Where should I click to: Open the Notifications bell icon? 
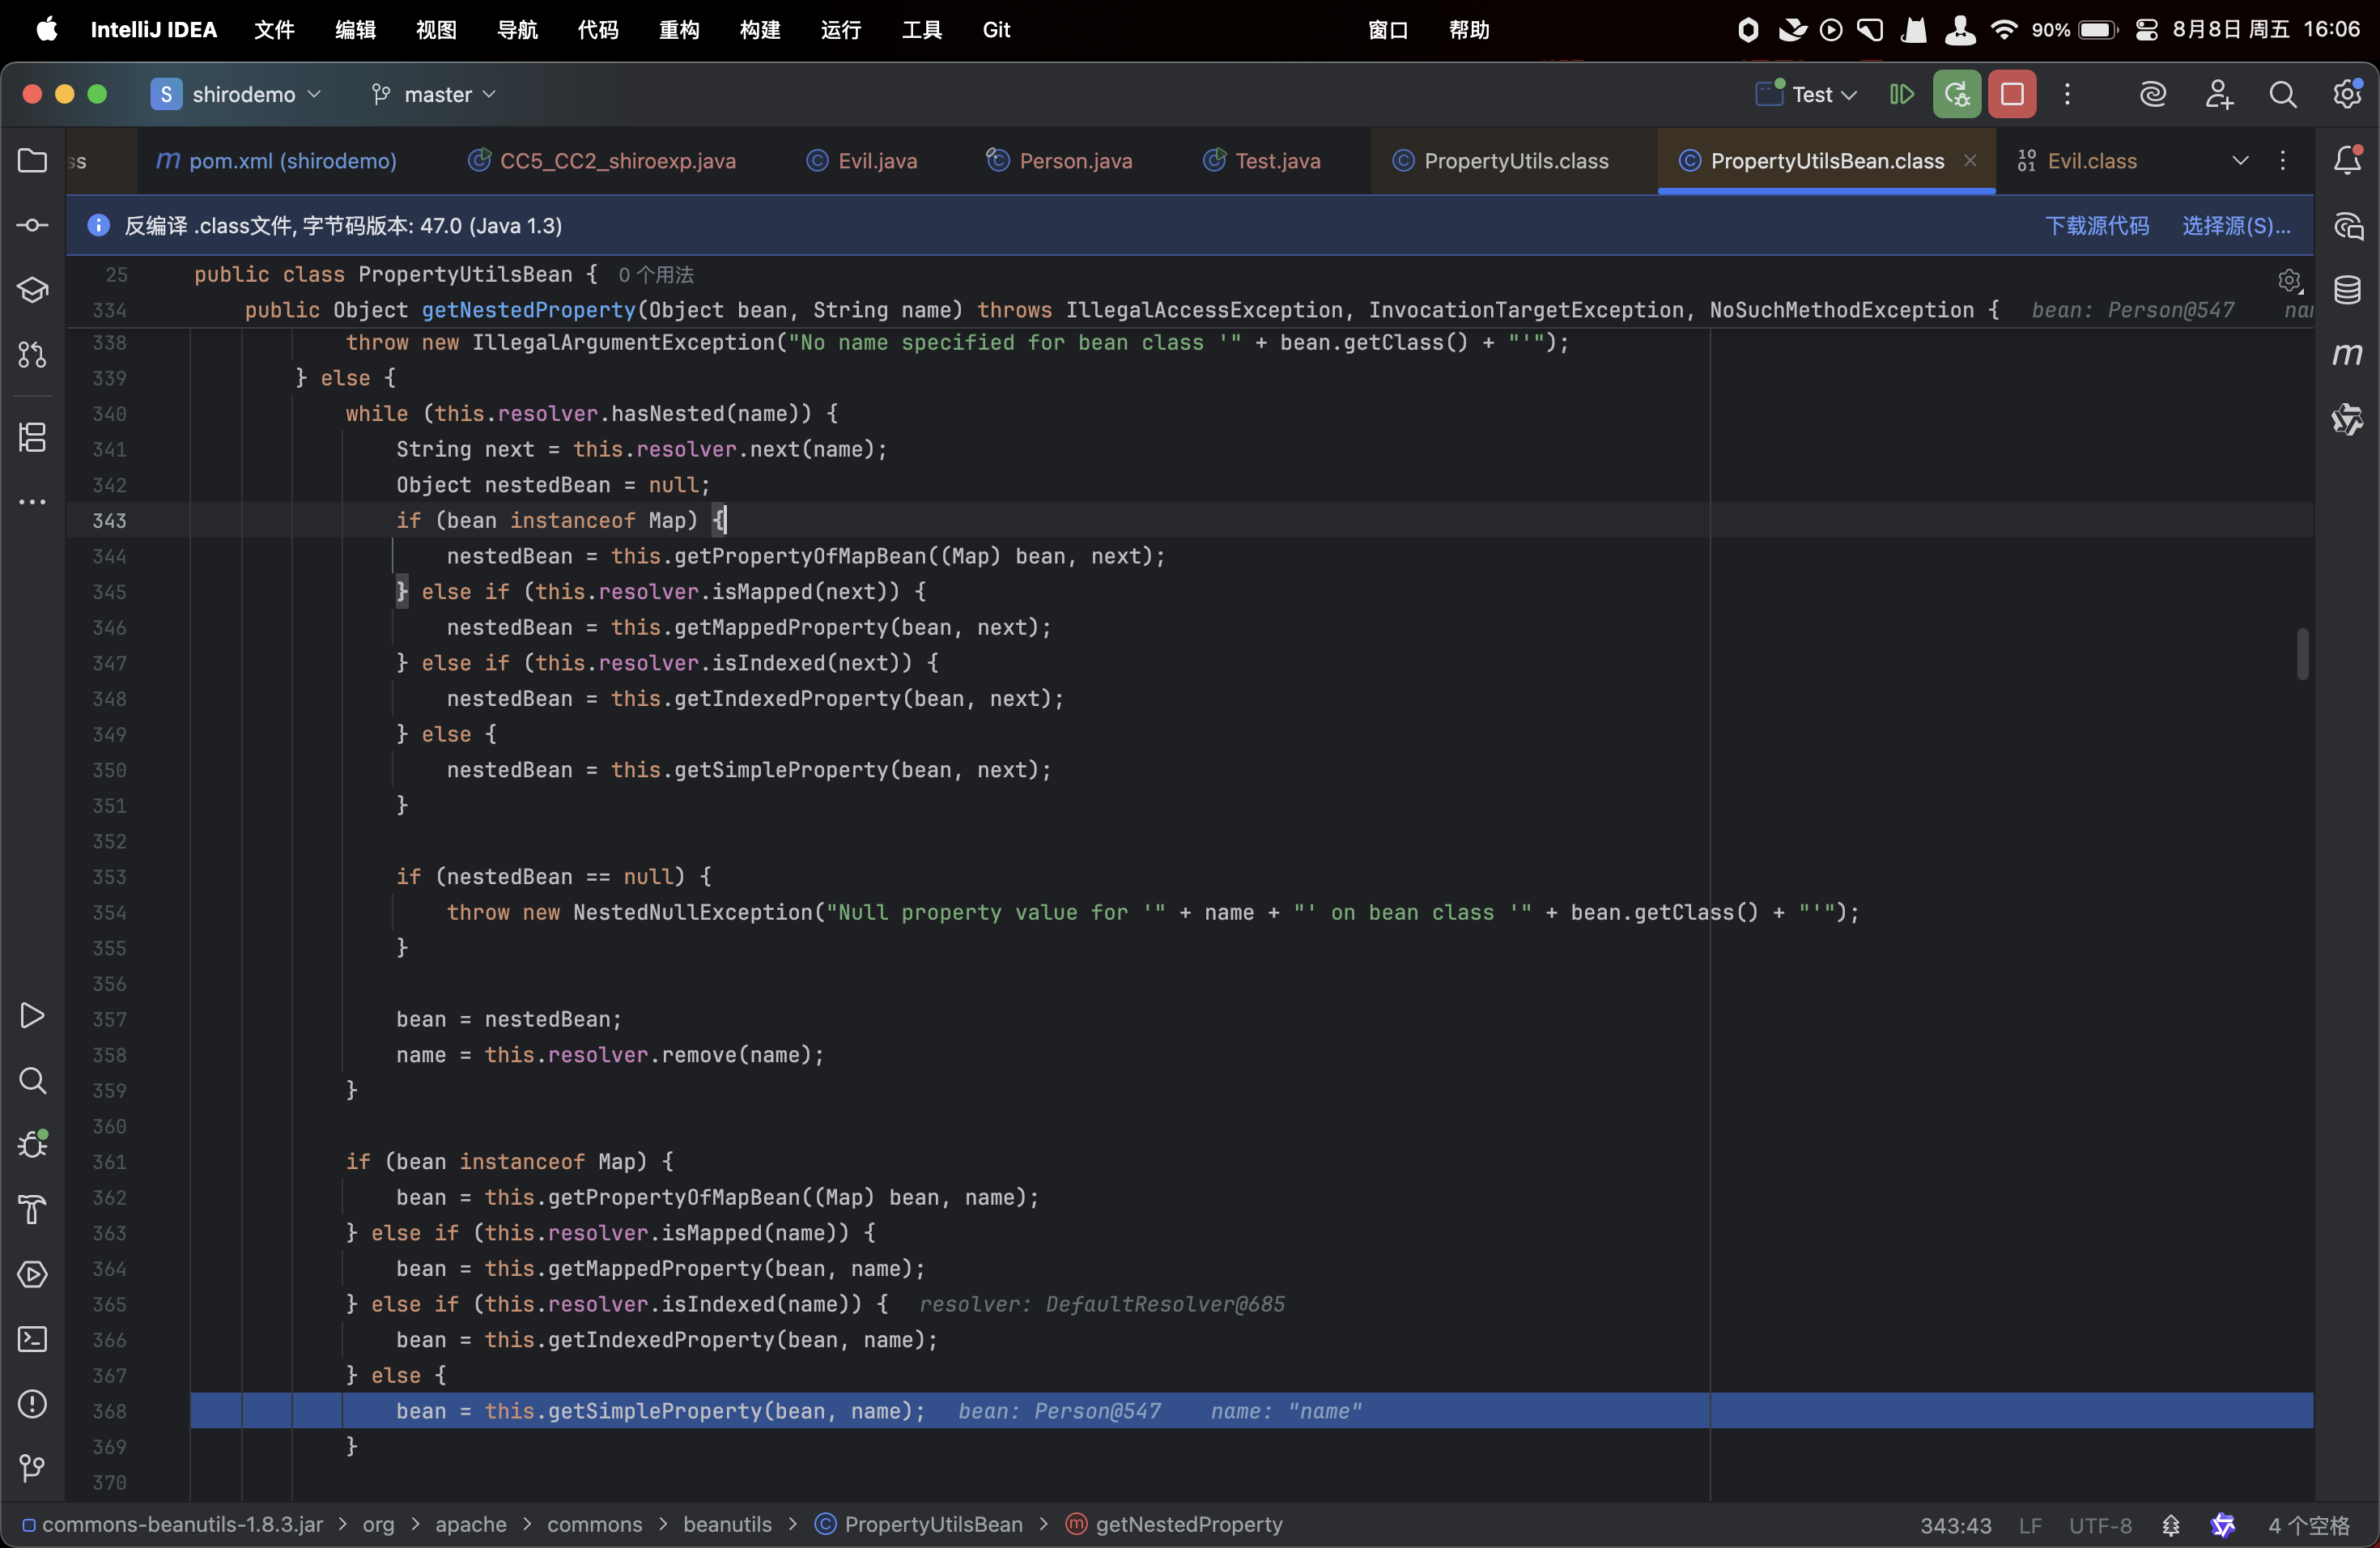click(x=2346, y=161)
